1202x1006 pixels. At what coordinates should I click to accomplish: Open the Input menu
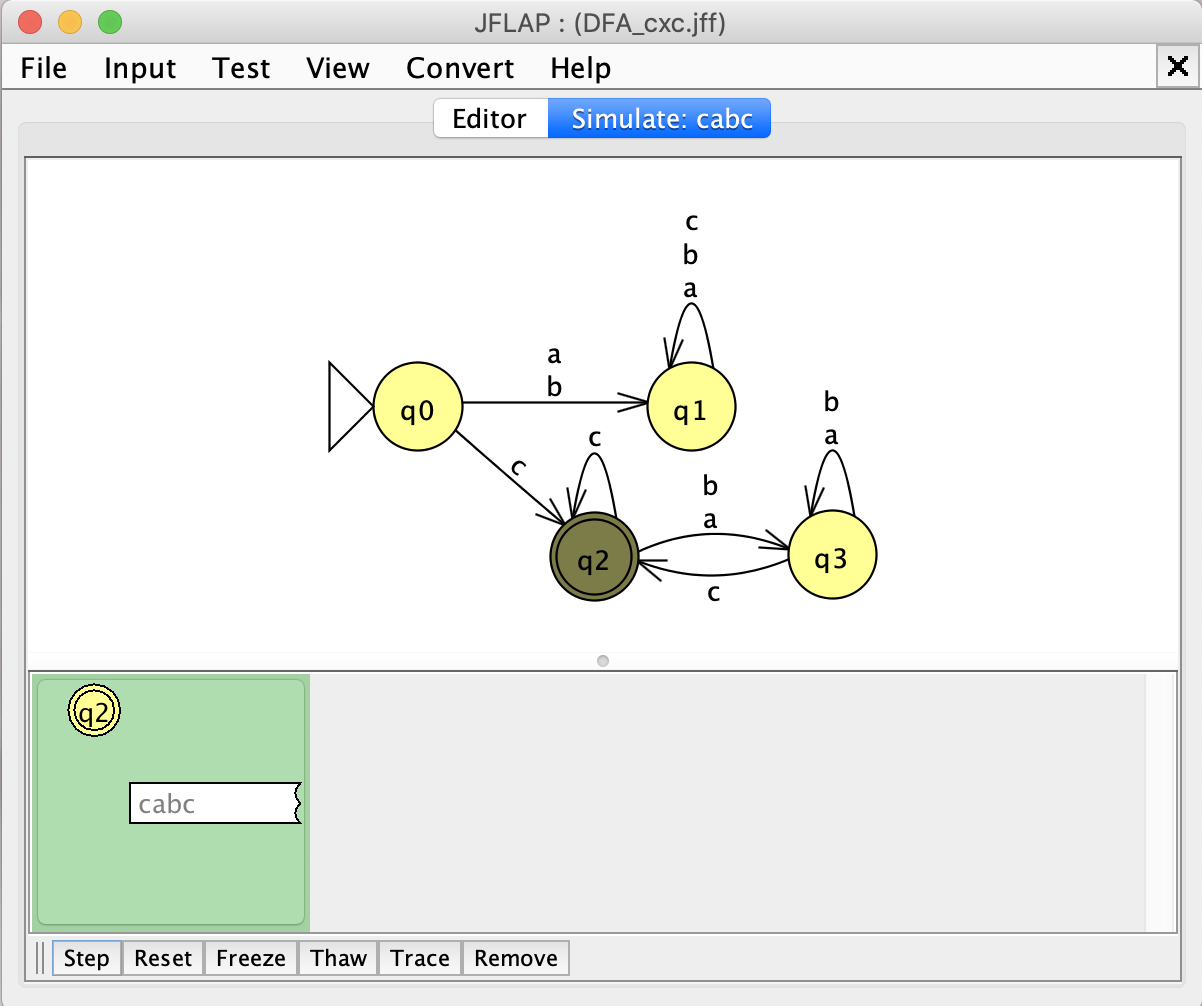tap(140, 68)
